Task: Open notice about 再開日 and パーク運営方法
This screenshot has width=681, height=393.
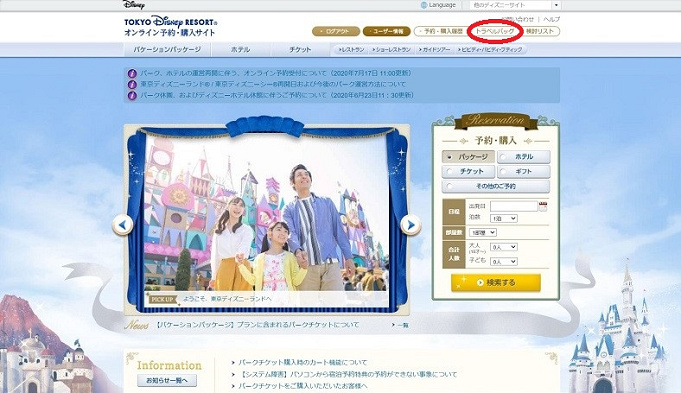Action: coord(273,84)
